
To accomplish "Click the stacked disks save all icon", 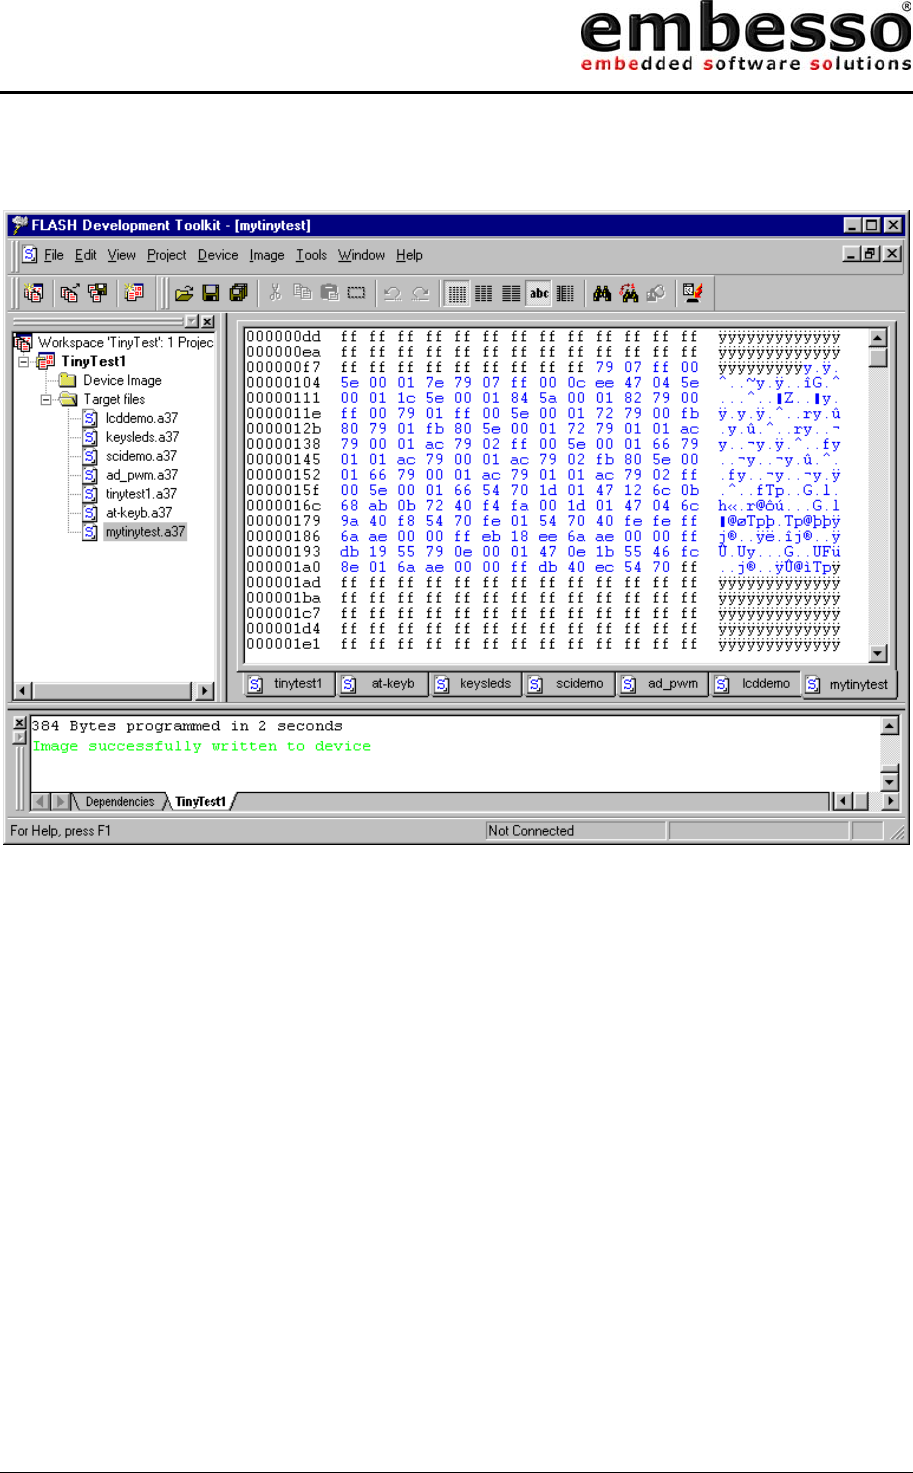I will coord(238,293).
